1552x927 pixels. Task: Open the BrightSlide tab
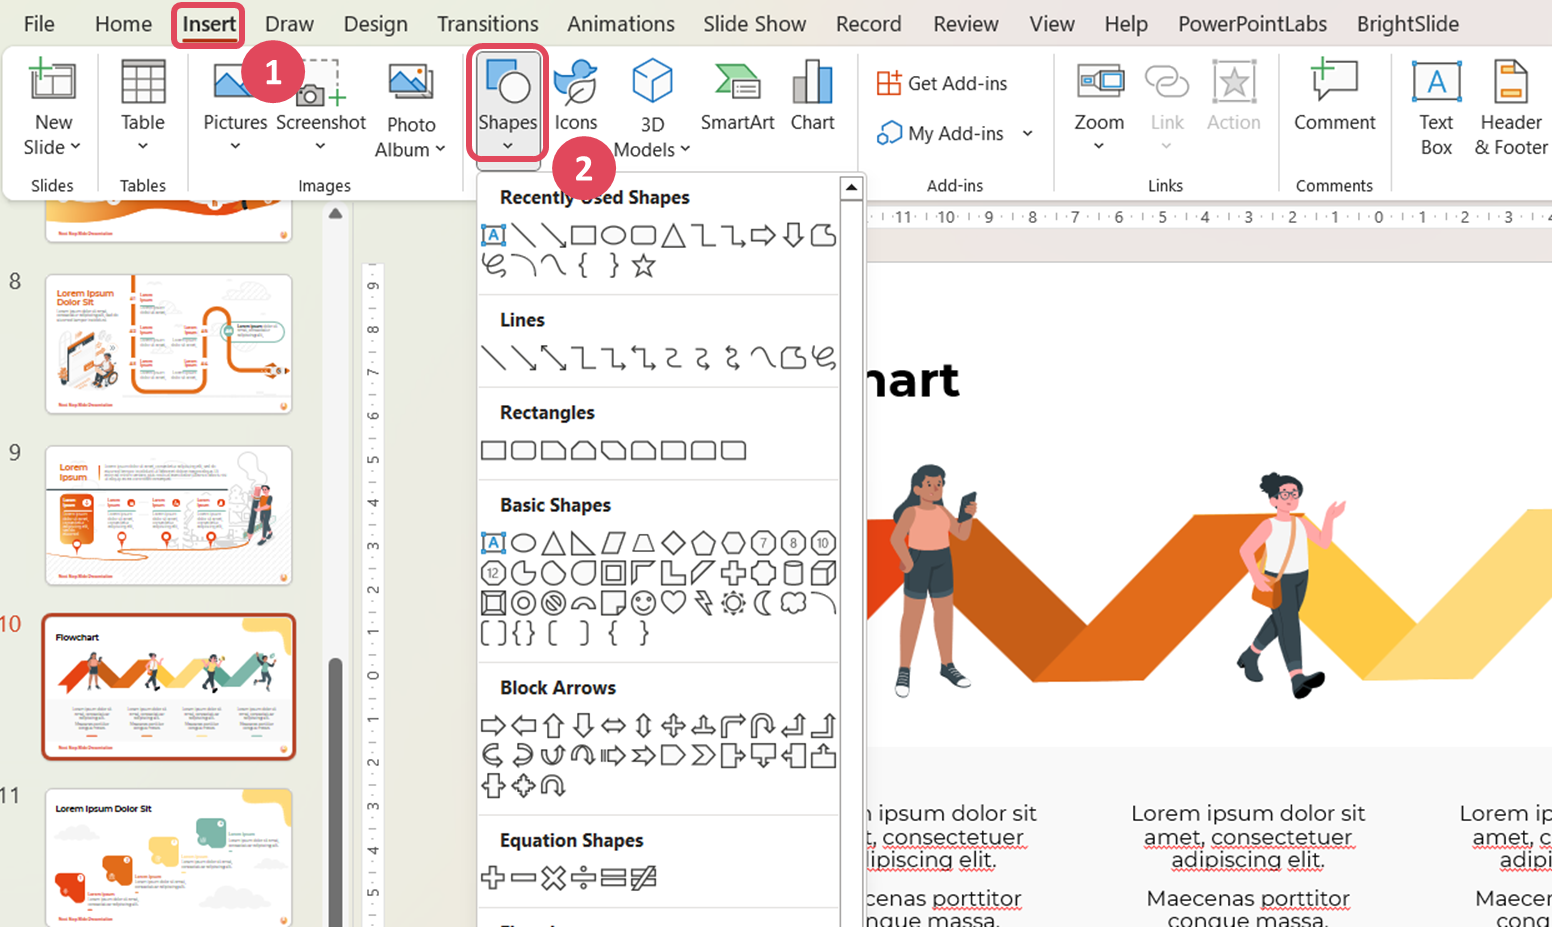[x=1408, y=24]
